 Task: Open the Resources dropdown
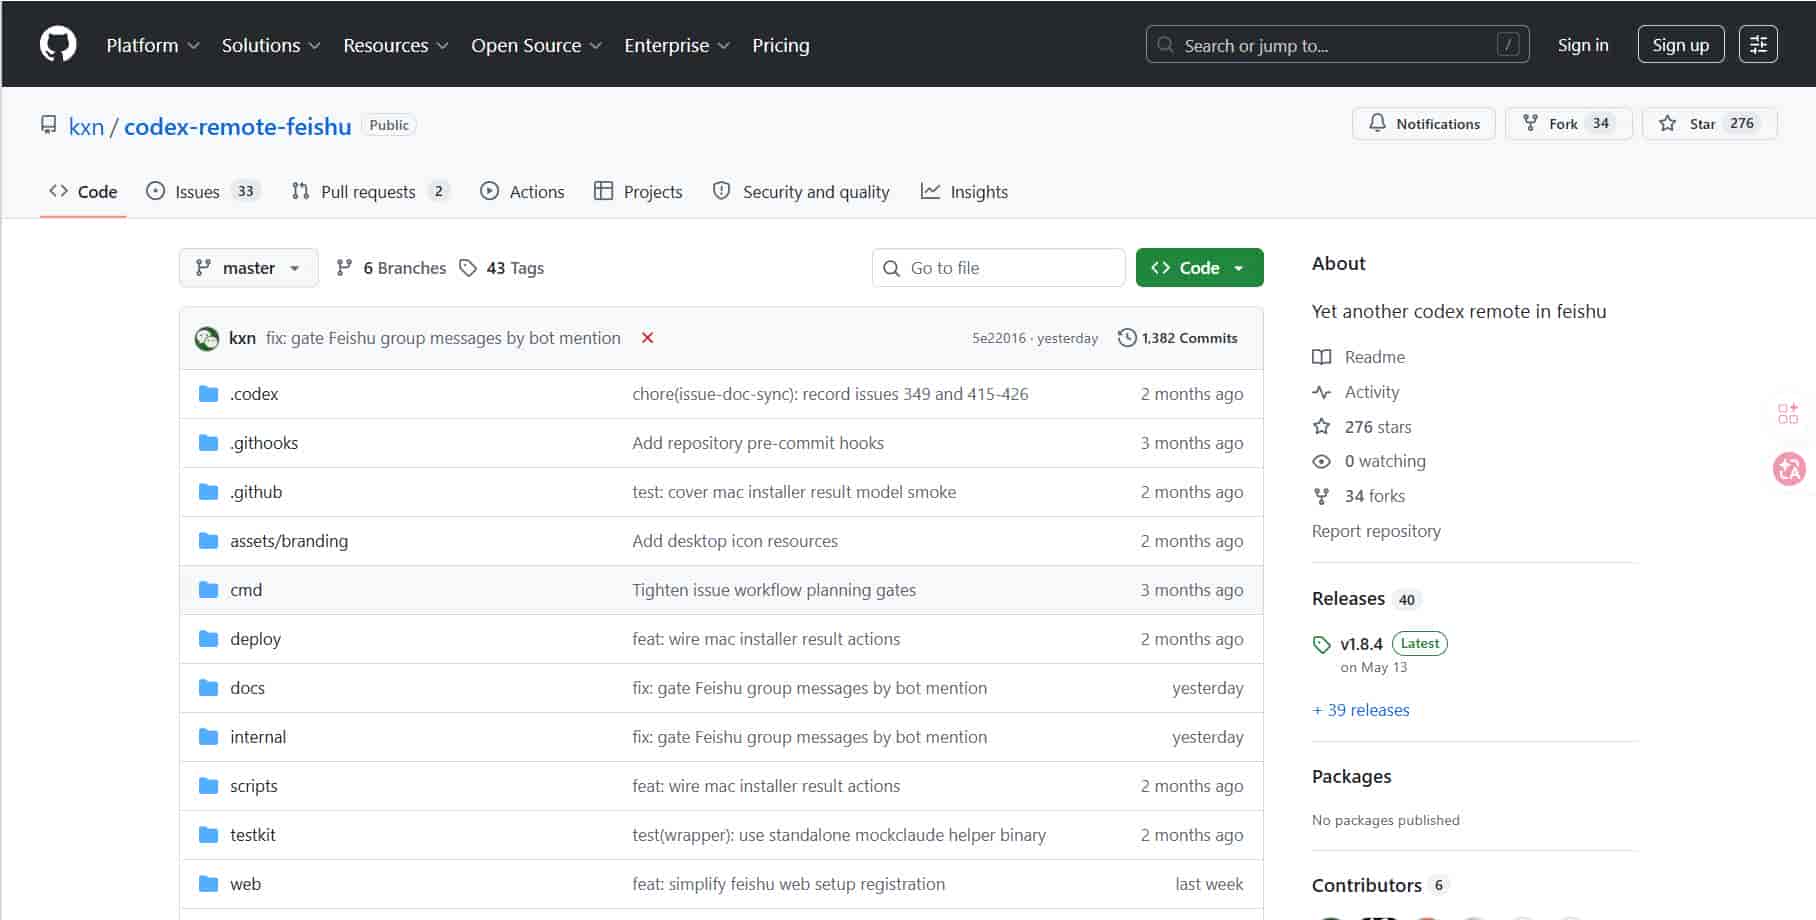[x=396, y=45]
